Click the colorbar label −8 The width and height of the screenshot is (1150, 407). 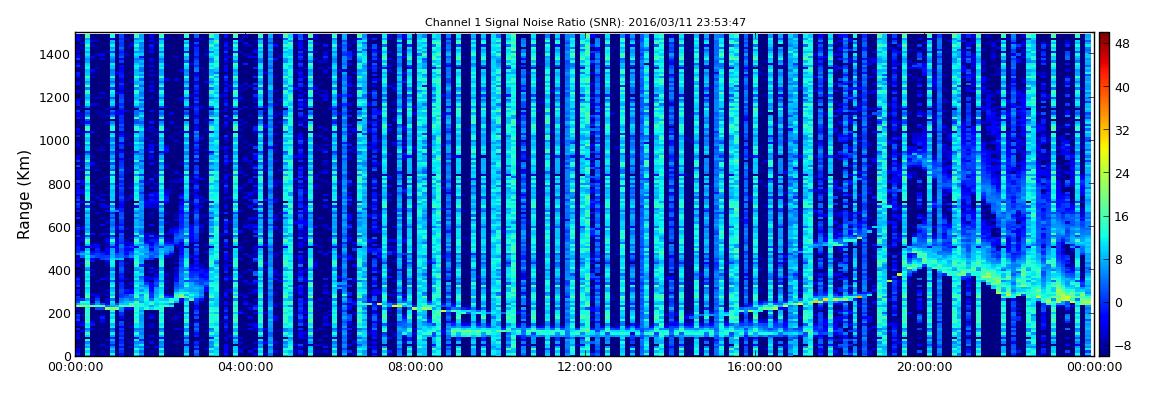[x=1122, y=345]
